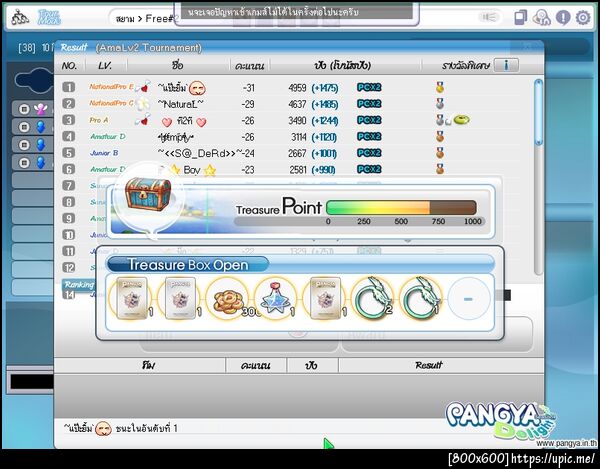Click the info 'i' button beside รางวัลพิเศษ
600x469 pixels.
(506, 65)
